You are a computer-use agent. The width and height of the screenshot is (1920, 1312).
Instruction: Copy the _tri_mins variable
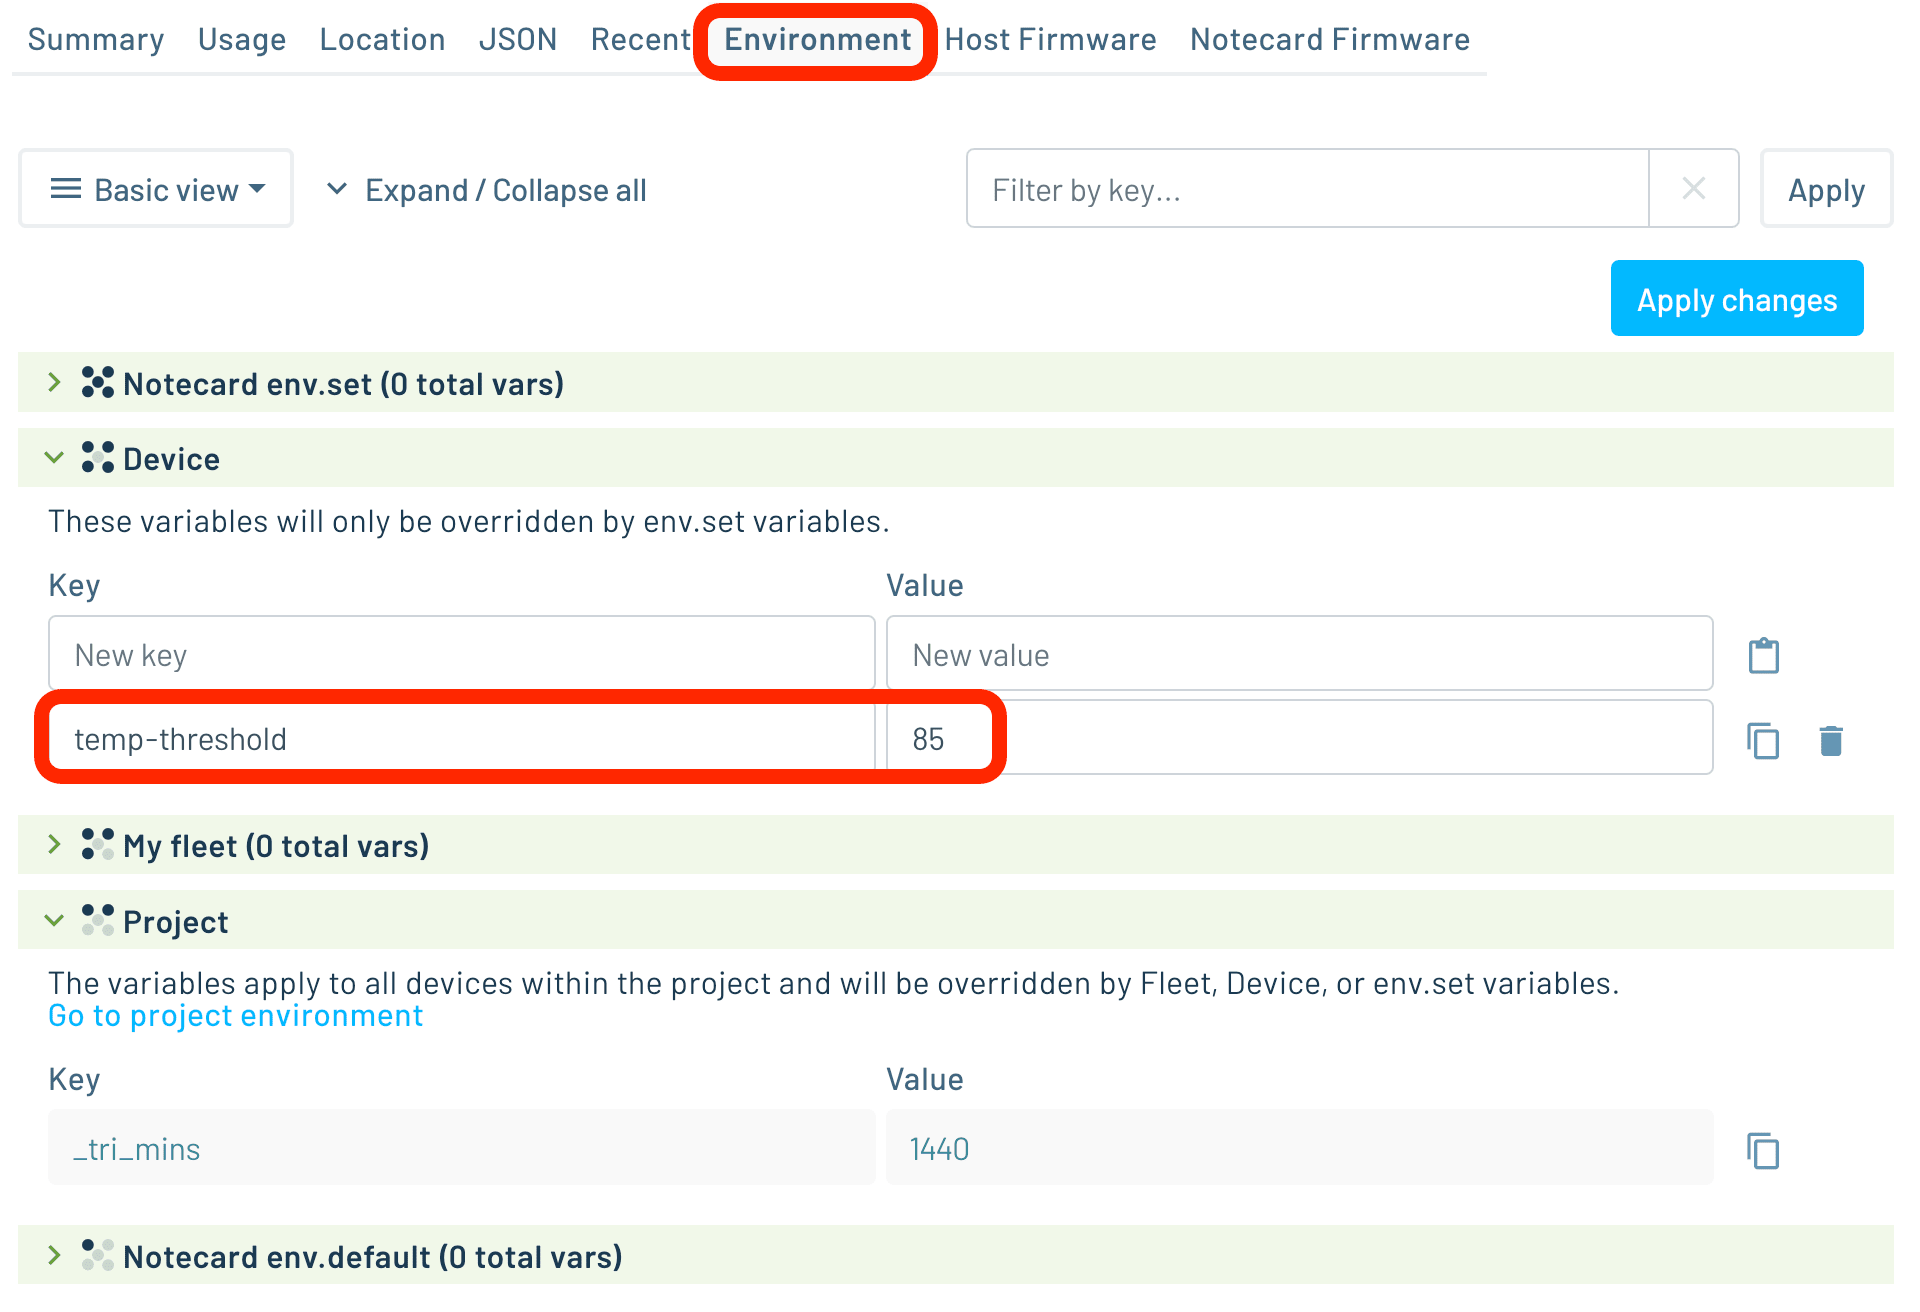point(1764,1151)
